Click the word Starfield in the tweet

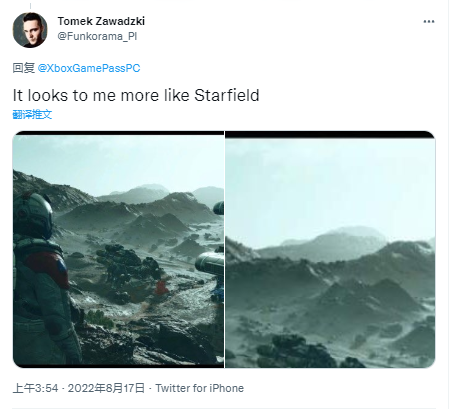point(227,95)
